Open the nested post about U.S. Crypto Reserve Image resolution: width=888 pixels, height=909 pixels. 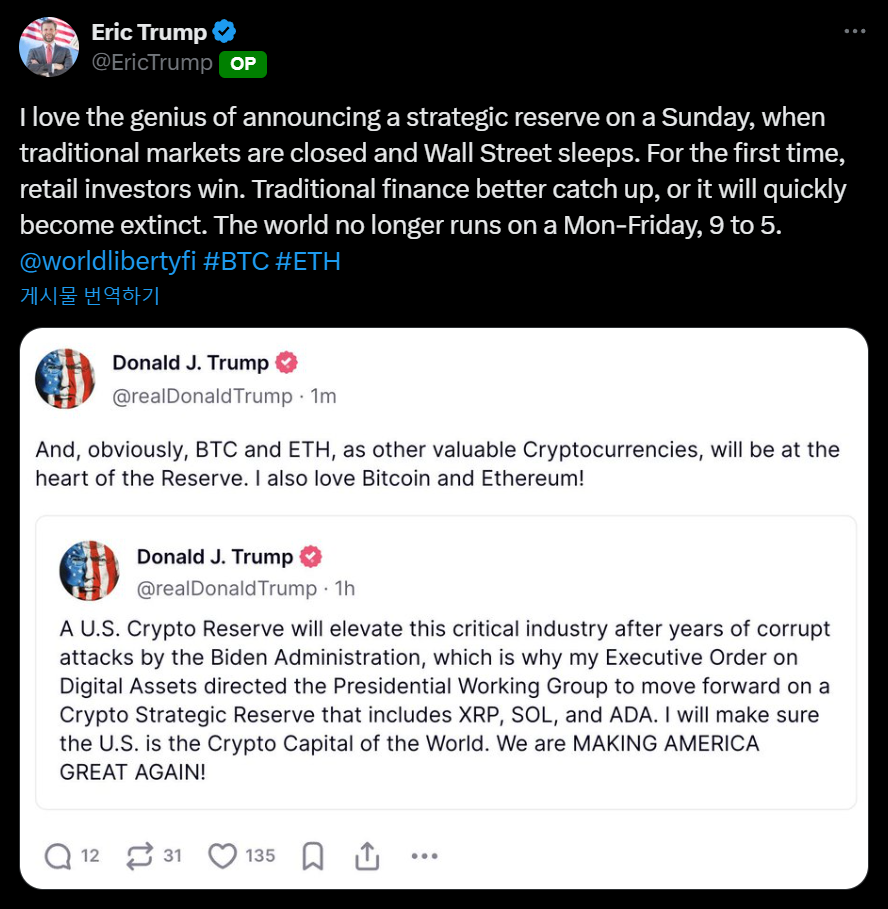445,700
